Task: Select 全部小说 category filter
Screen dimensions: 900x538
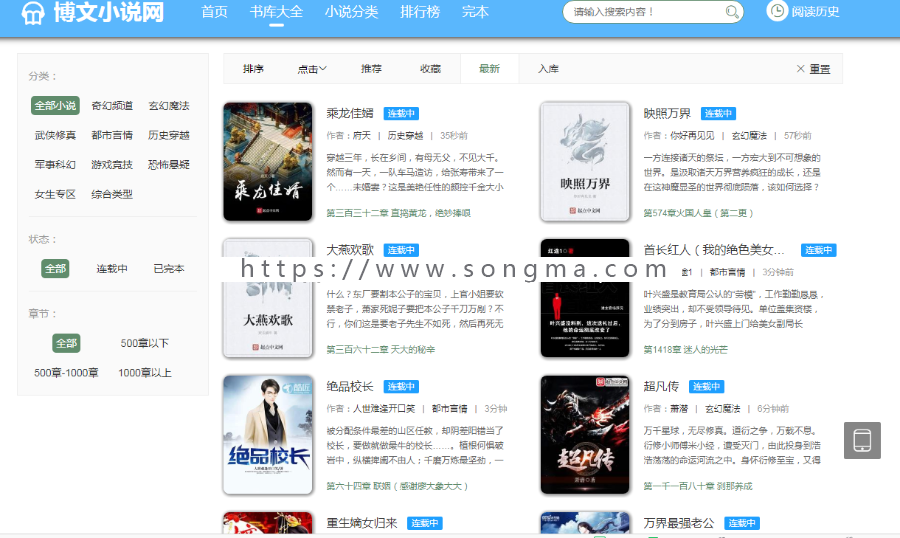Action: (x=55, y=106)
